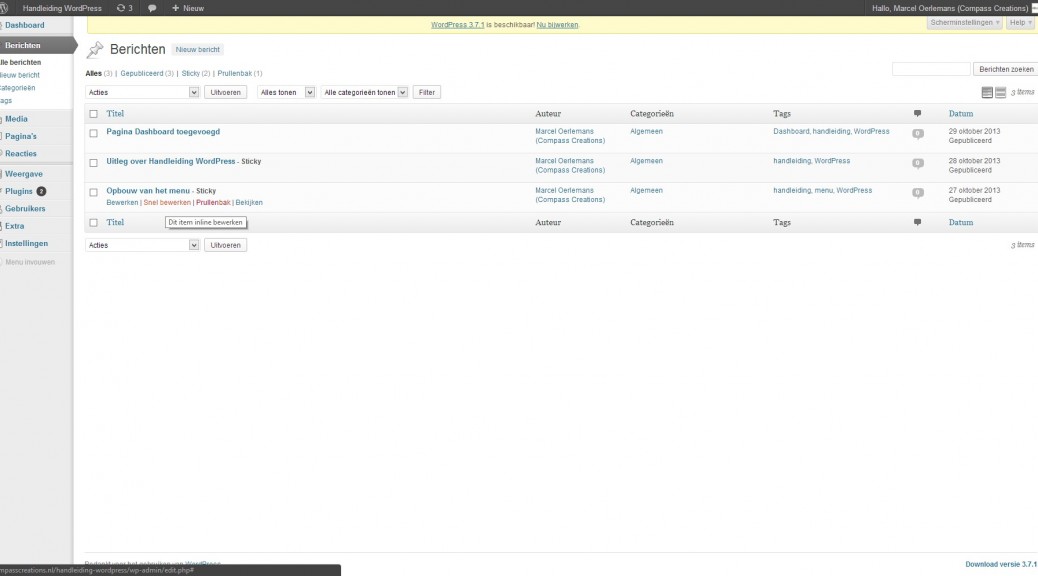Viewport: 1038px width, 576px height.
Task: Click the top Uitvoeren button
Action: coord(225,93)
